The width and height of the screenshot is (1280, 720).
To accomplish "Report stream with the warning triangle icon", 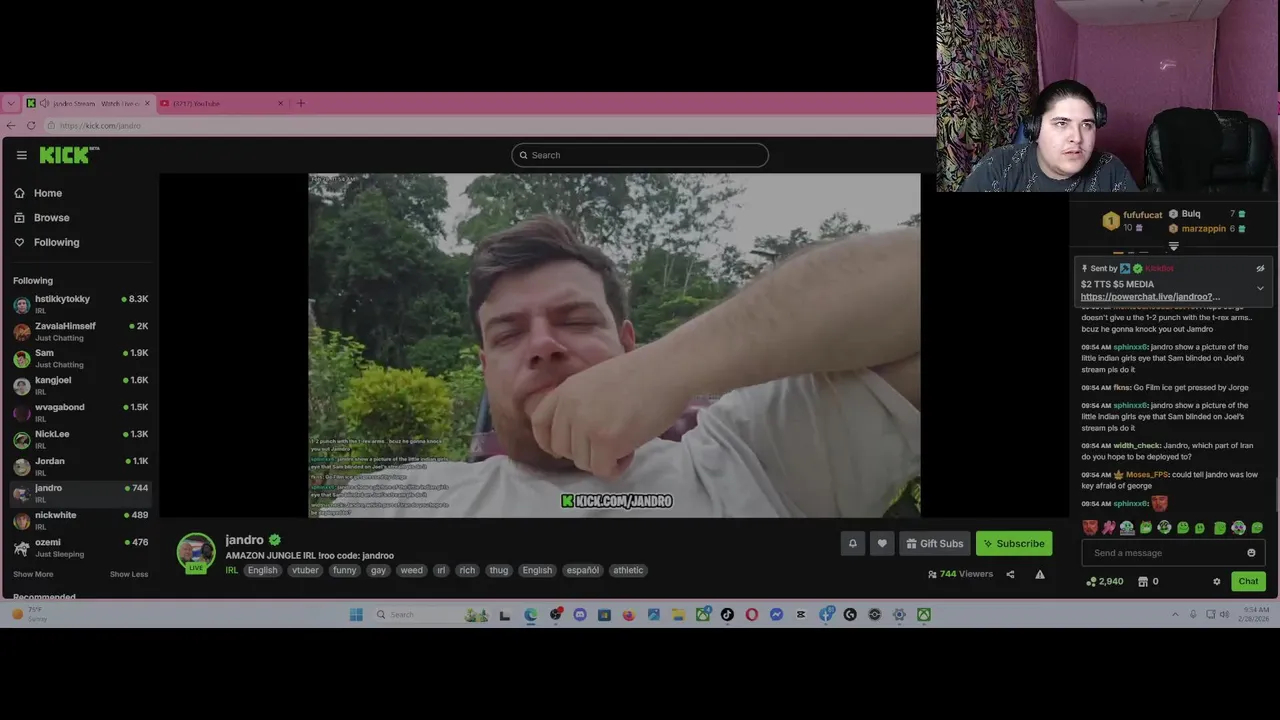I will (x=1040, y=574).
